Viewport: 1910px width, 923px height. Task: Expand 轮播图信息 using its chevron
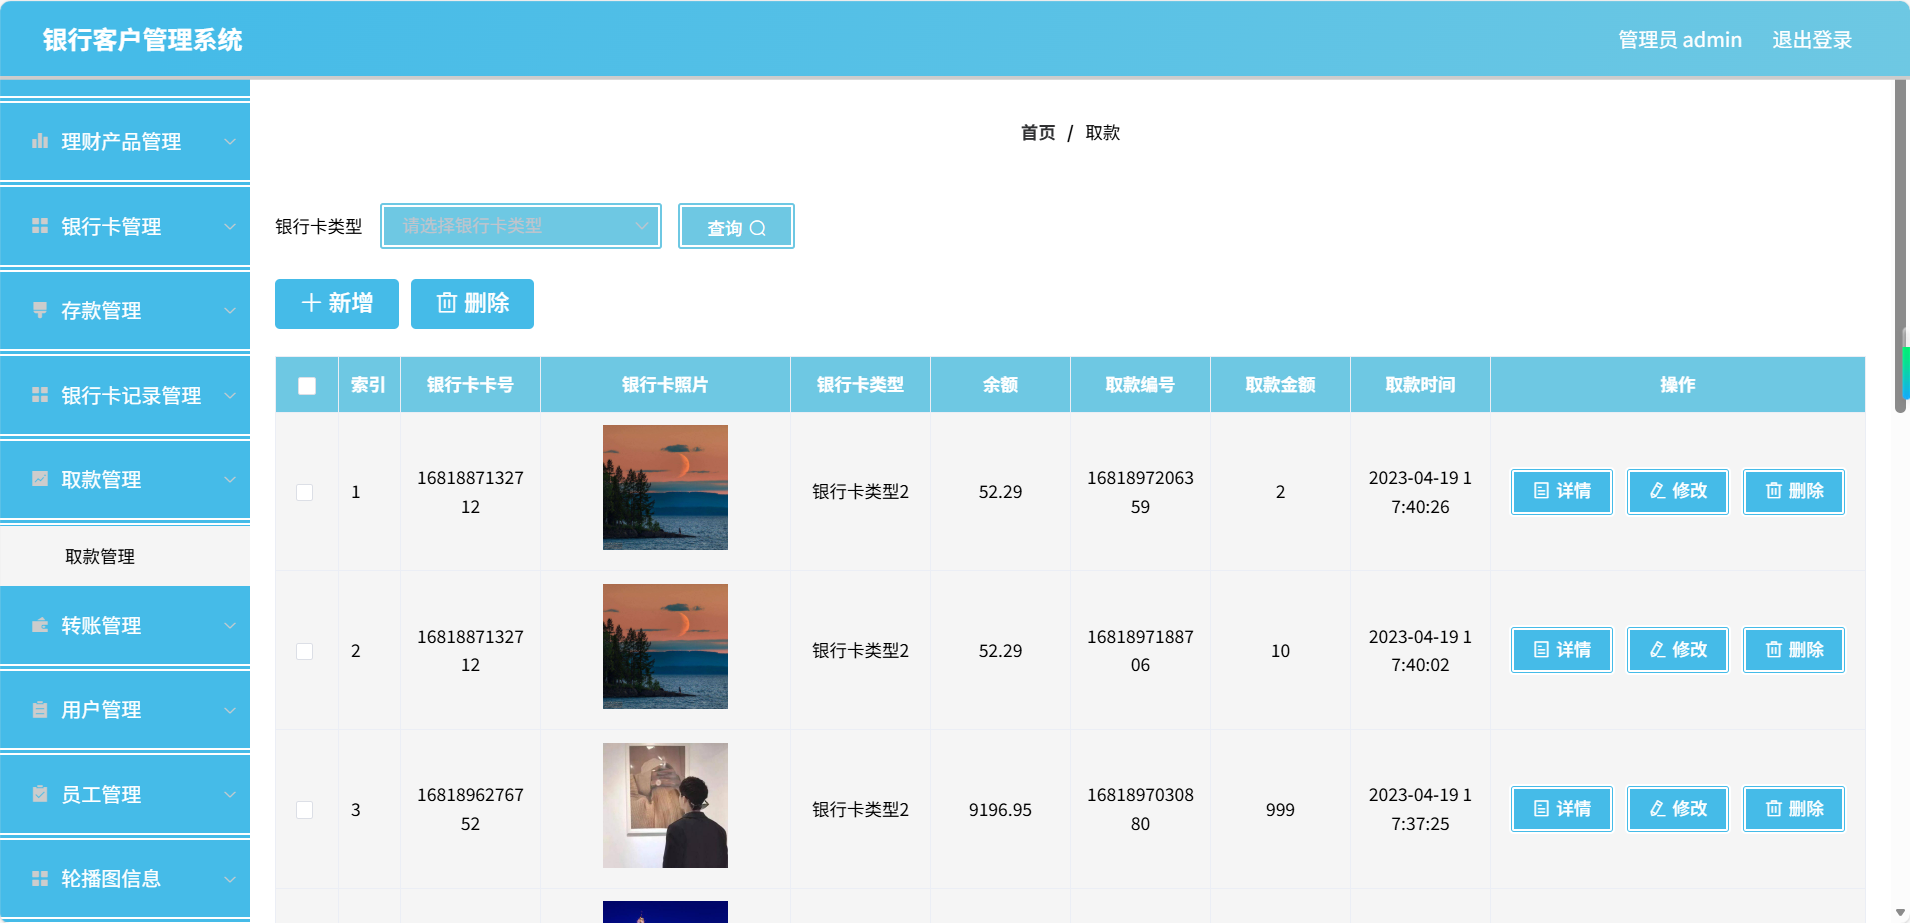click(230, 879)
